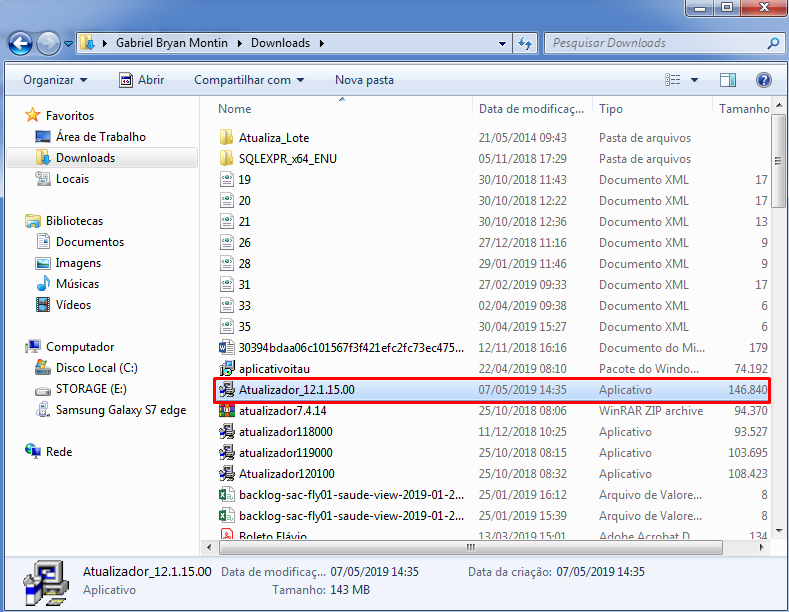
Task: Select Favoritos in the navigation pane
Action: [x=59, y=115]
